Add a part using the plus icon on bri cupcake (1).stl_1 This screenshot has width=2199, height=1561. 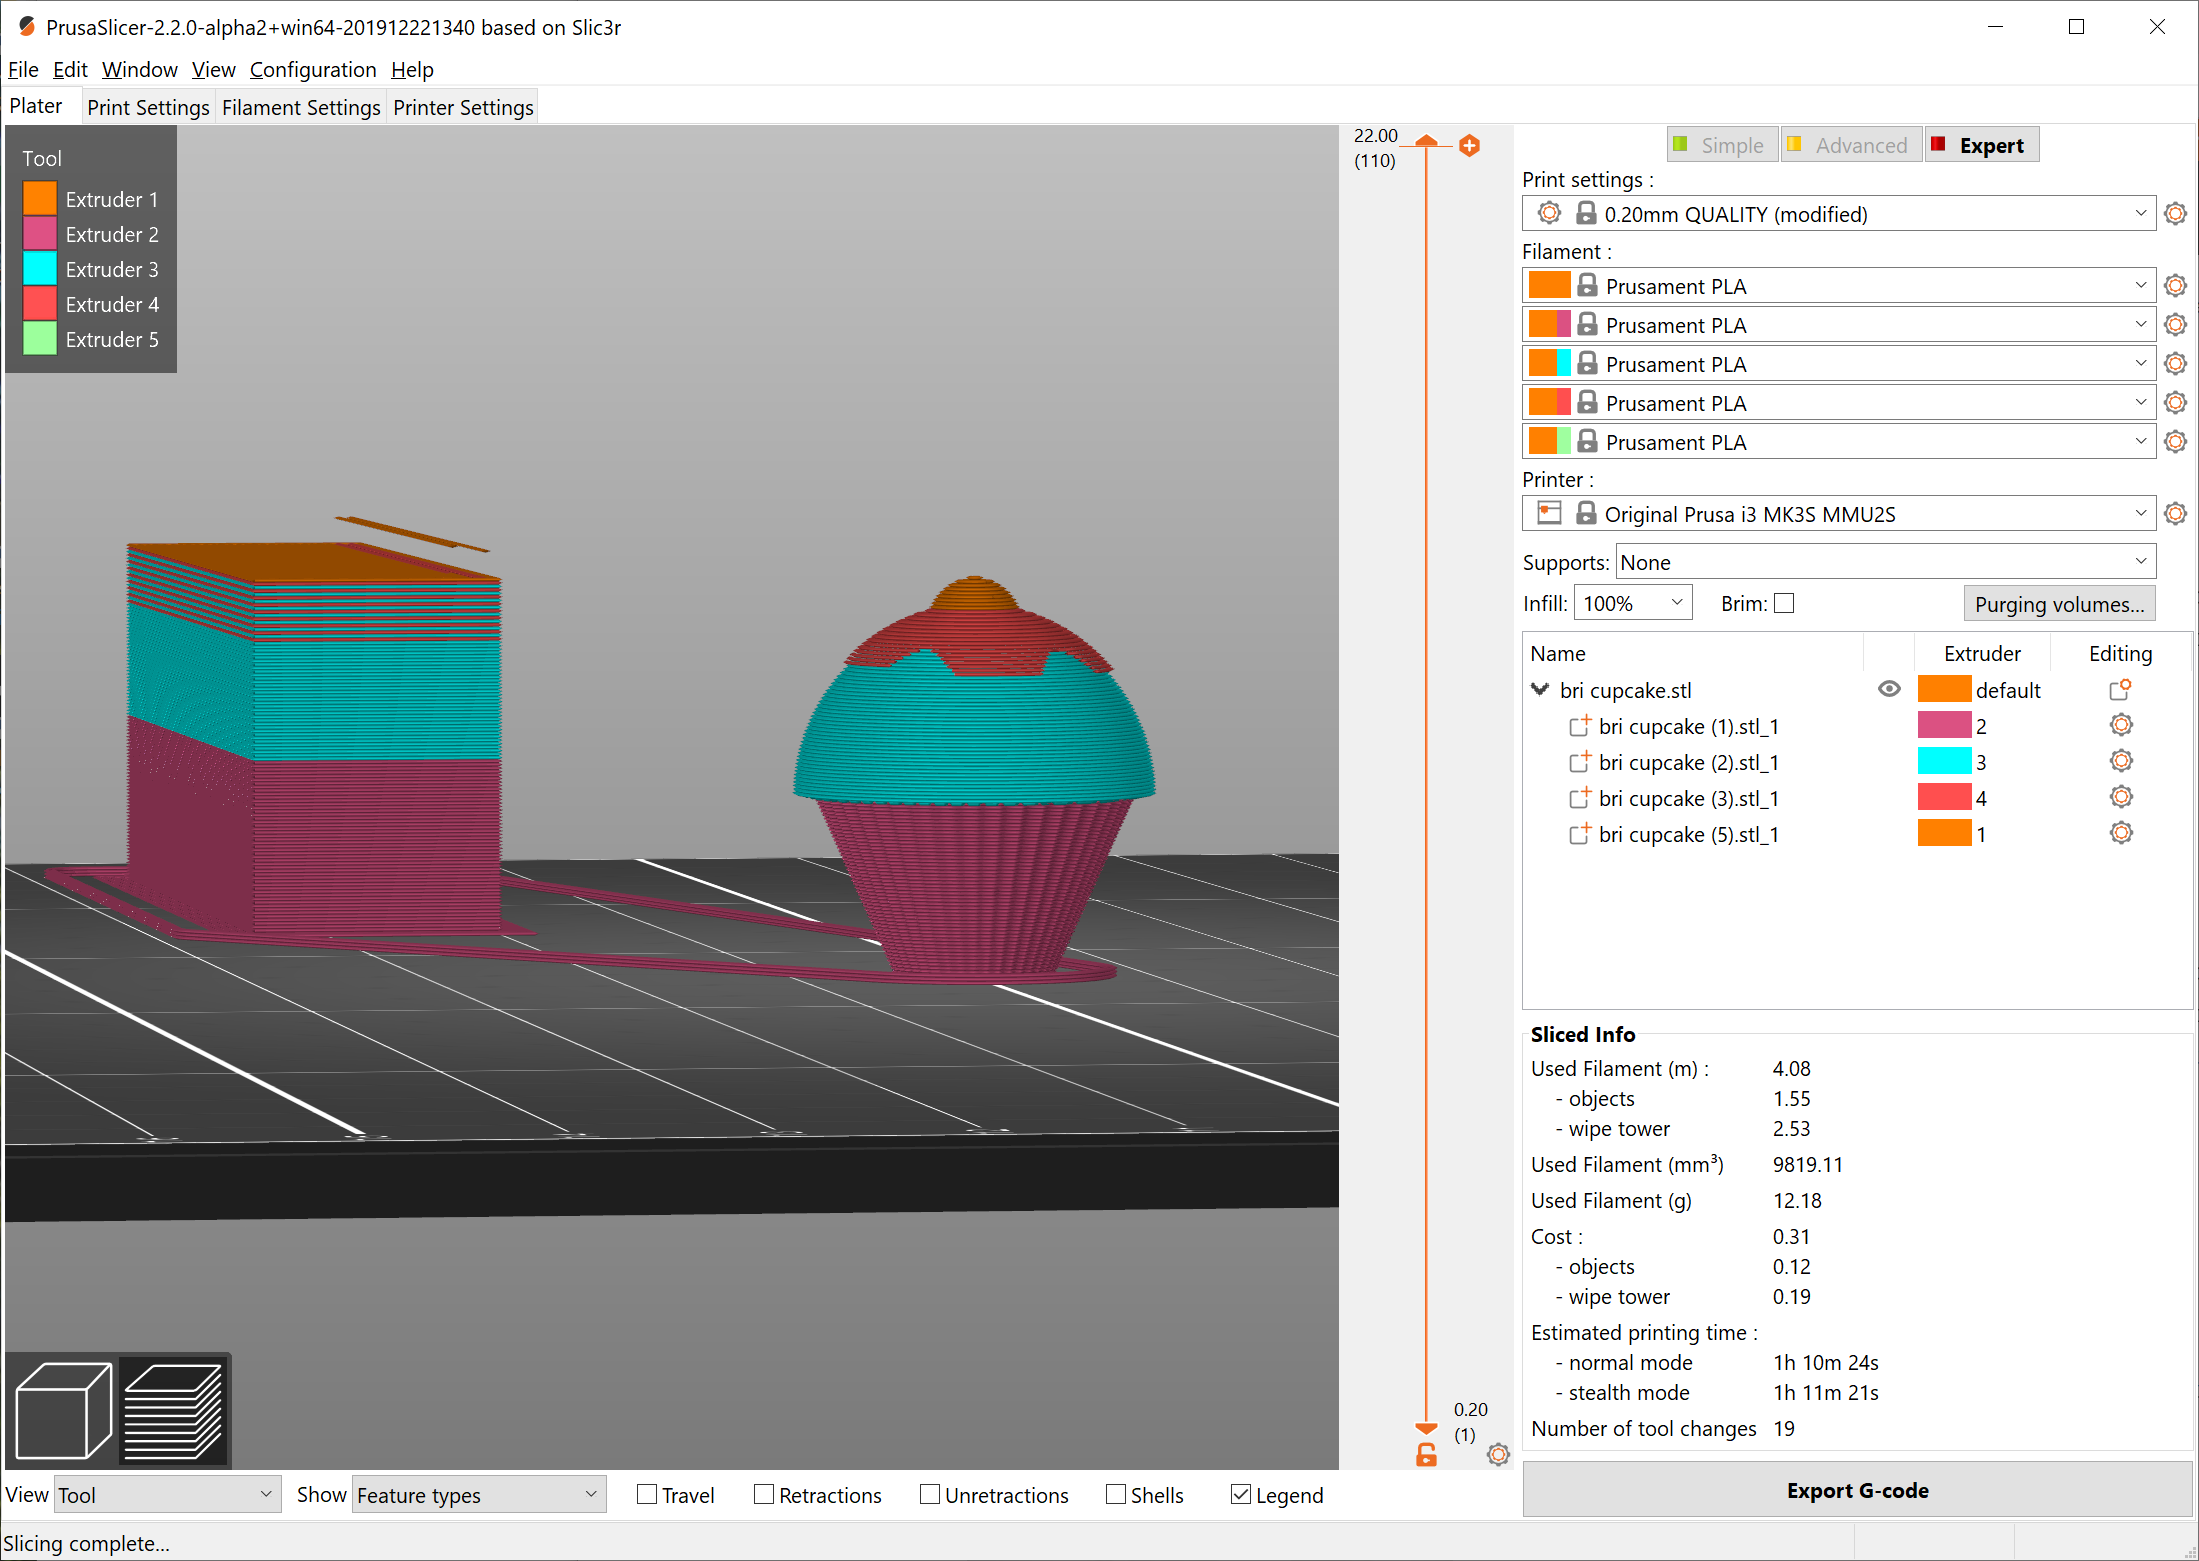[1580, 726]
